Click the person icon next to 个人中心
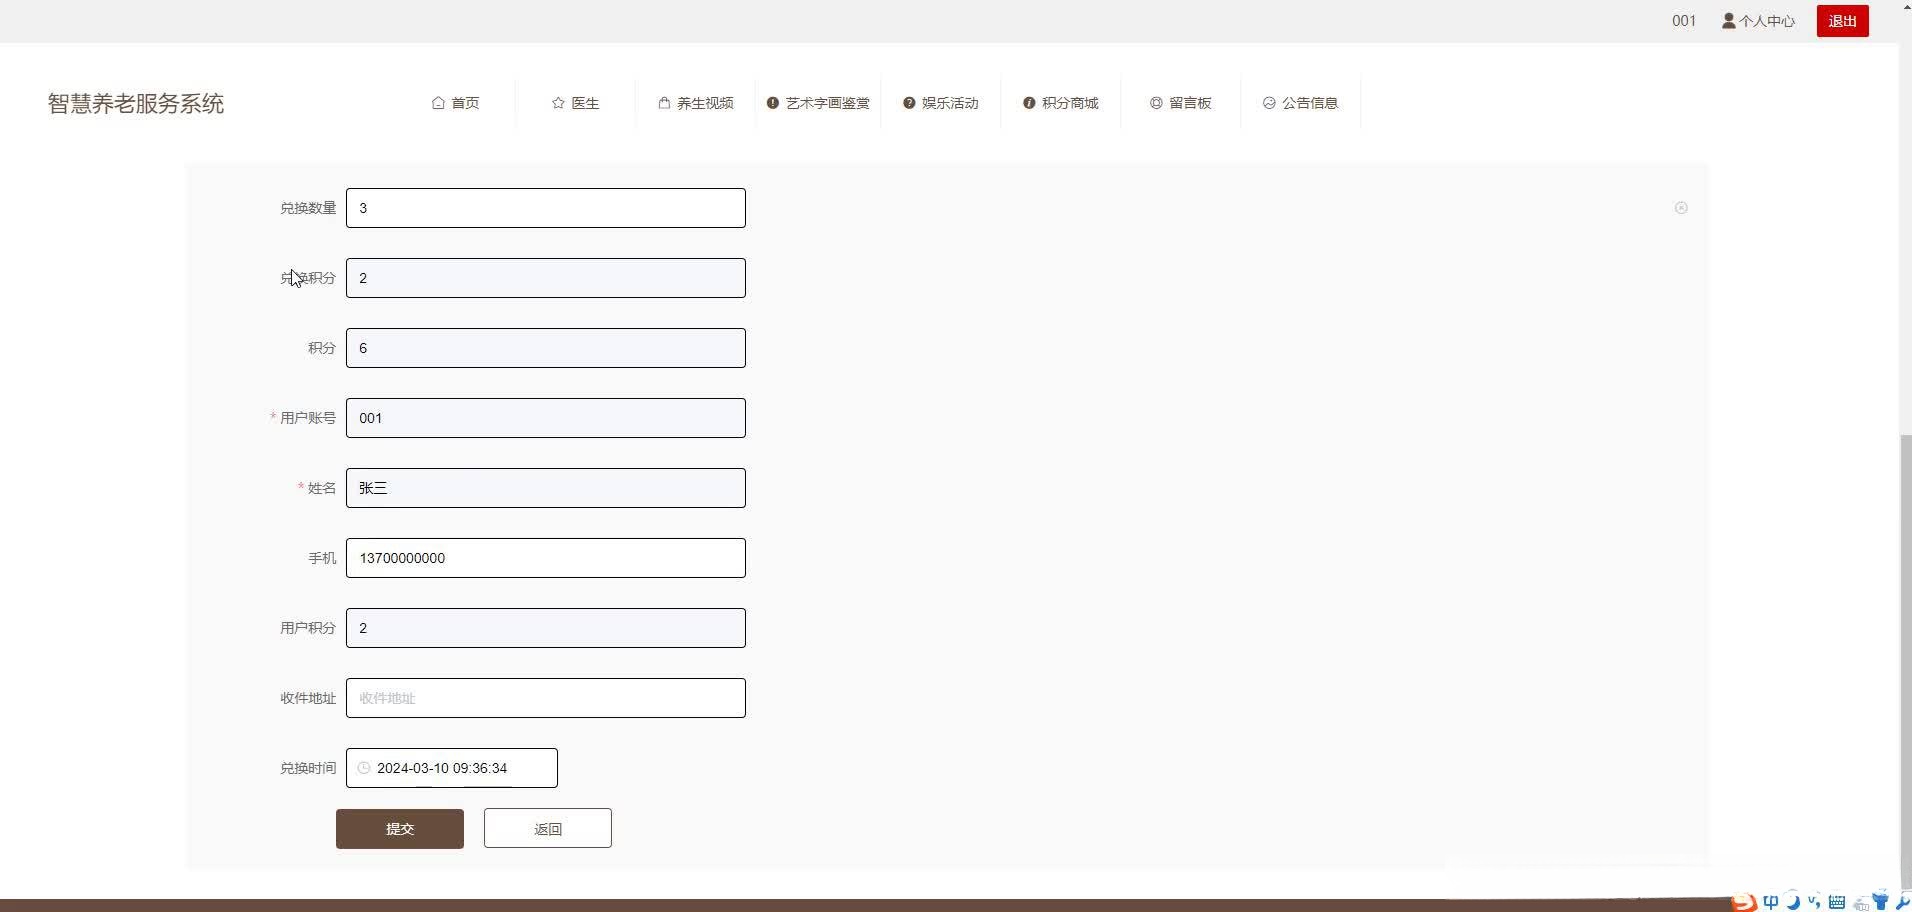1912x912 pixels. pos(1728,20)
